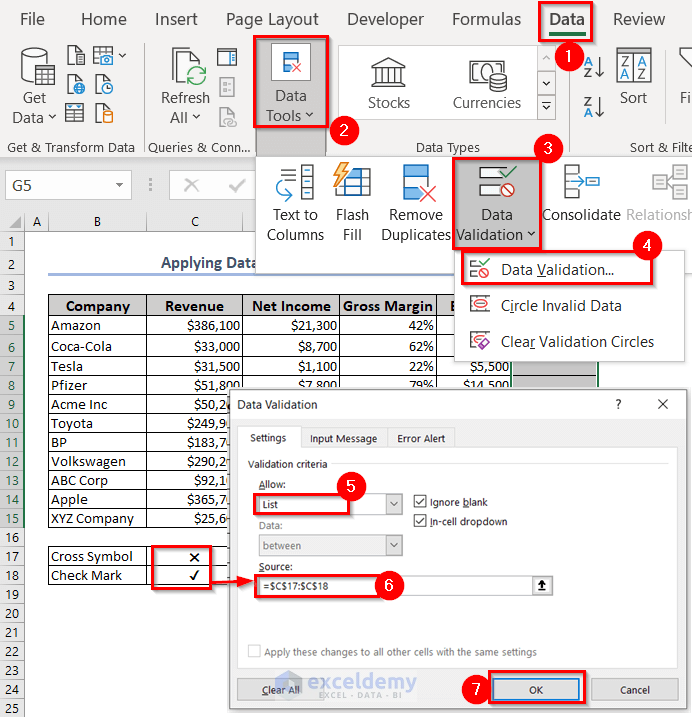Confirm formula bar entry check icon

[x=237, y=185]
